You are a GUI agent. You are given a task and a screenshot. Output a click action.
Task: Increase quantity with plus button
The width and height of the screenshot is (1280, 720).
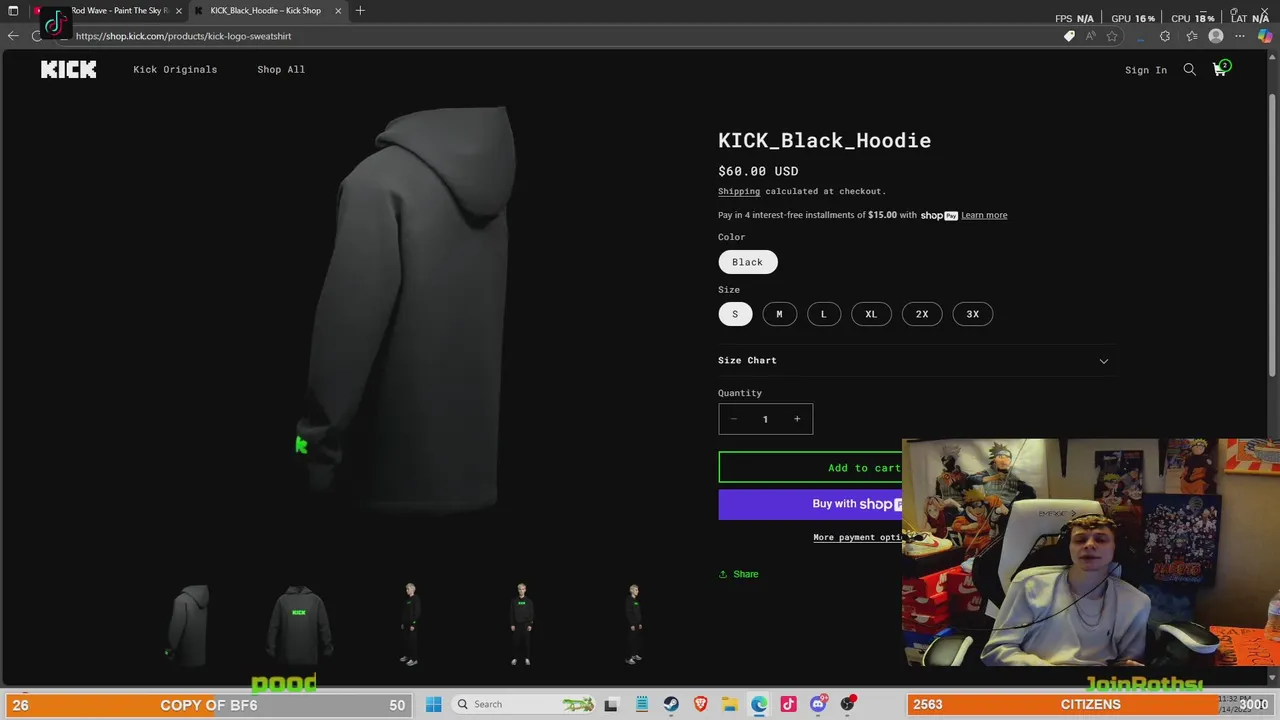tap(797, 419)
